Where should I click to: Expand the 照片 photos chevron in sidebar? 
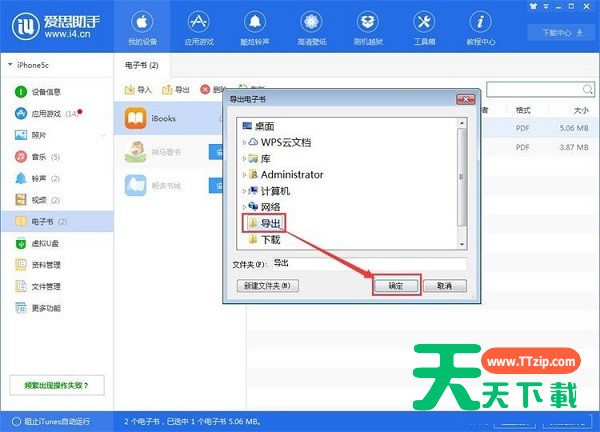tap(103, 135)
